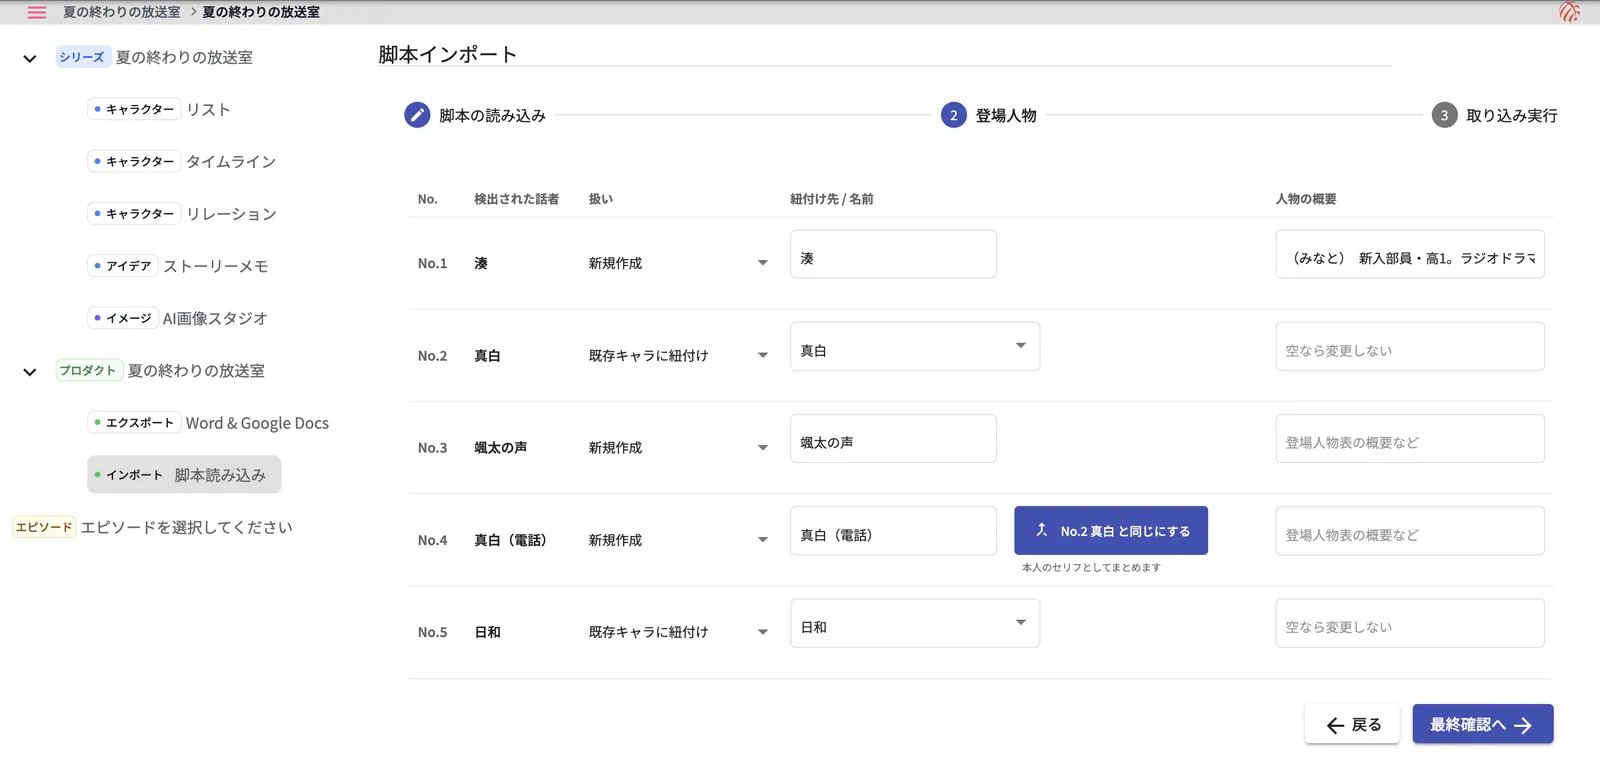Viewport: 1600px width, 778px height.
Task: Click detected speaker 真白（電話） cell
Action: point(511,540)
